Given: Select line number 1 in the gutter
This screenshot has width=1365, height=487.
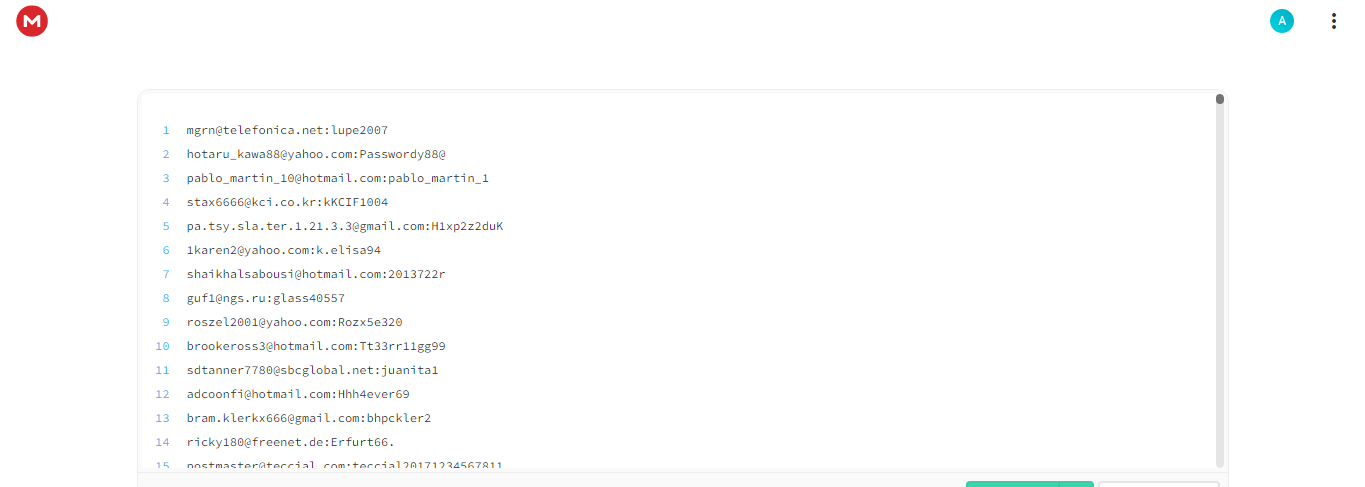Looking at the screenshot, I should [x=166, y=130].
